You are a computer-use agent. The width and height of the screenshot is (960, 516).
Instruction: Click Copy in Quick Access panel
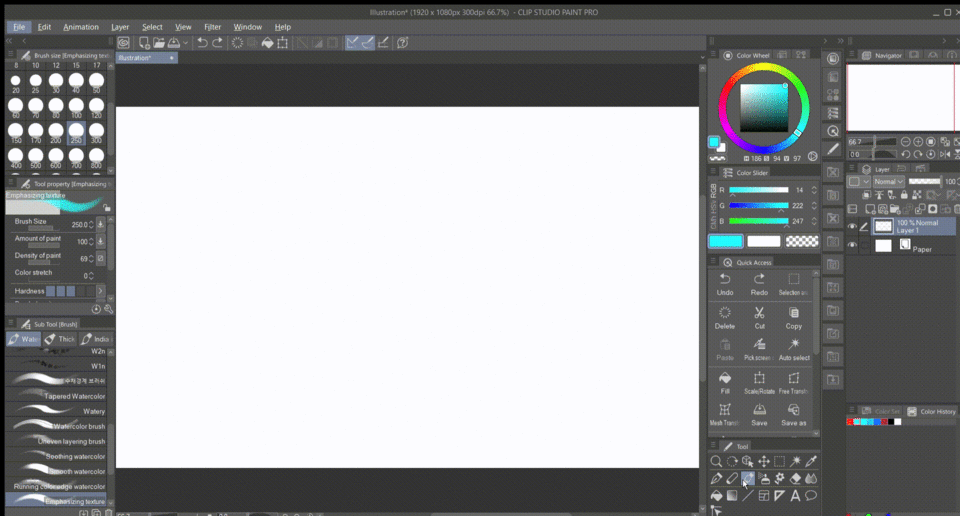coord(793,318)
